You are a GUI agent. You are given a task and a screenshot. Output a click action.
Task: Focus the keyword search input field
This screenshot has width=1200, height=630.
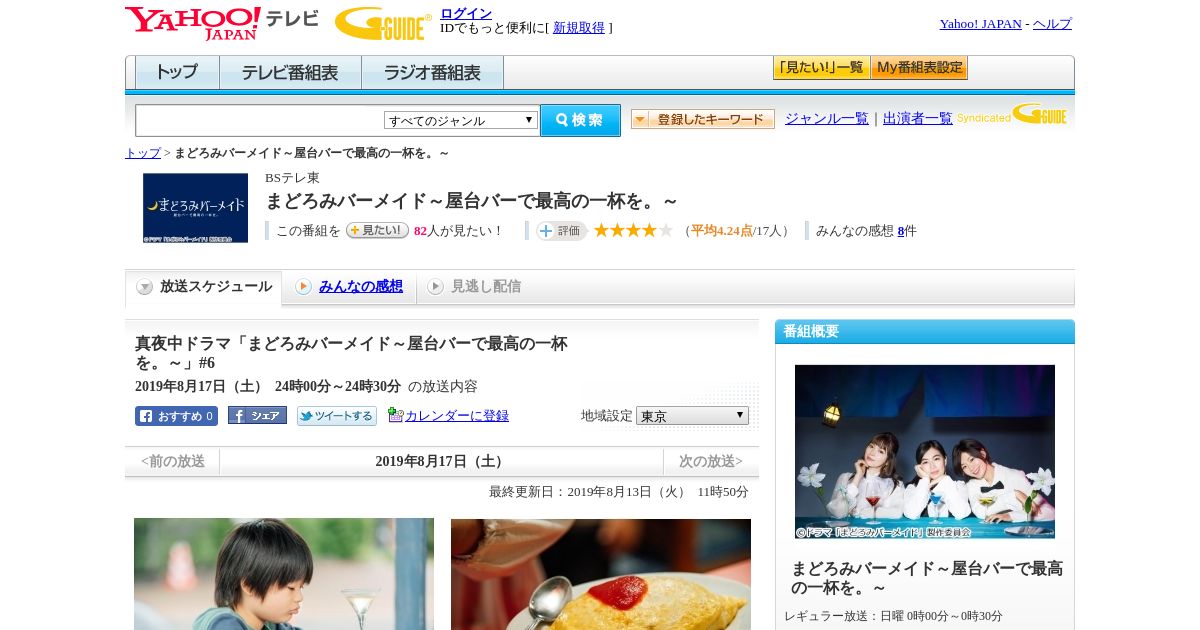(x=260, y=120)
